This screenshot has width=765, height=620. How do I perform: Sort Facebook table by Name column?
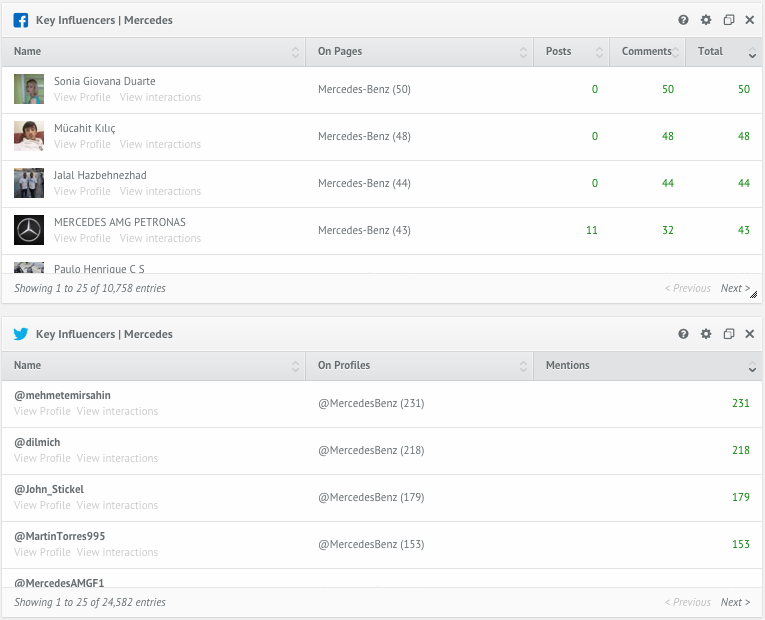153,52
